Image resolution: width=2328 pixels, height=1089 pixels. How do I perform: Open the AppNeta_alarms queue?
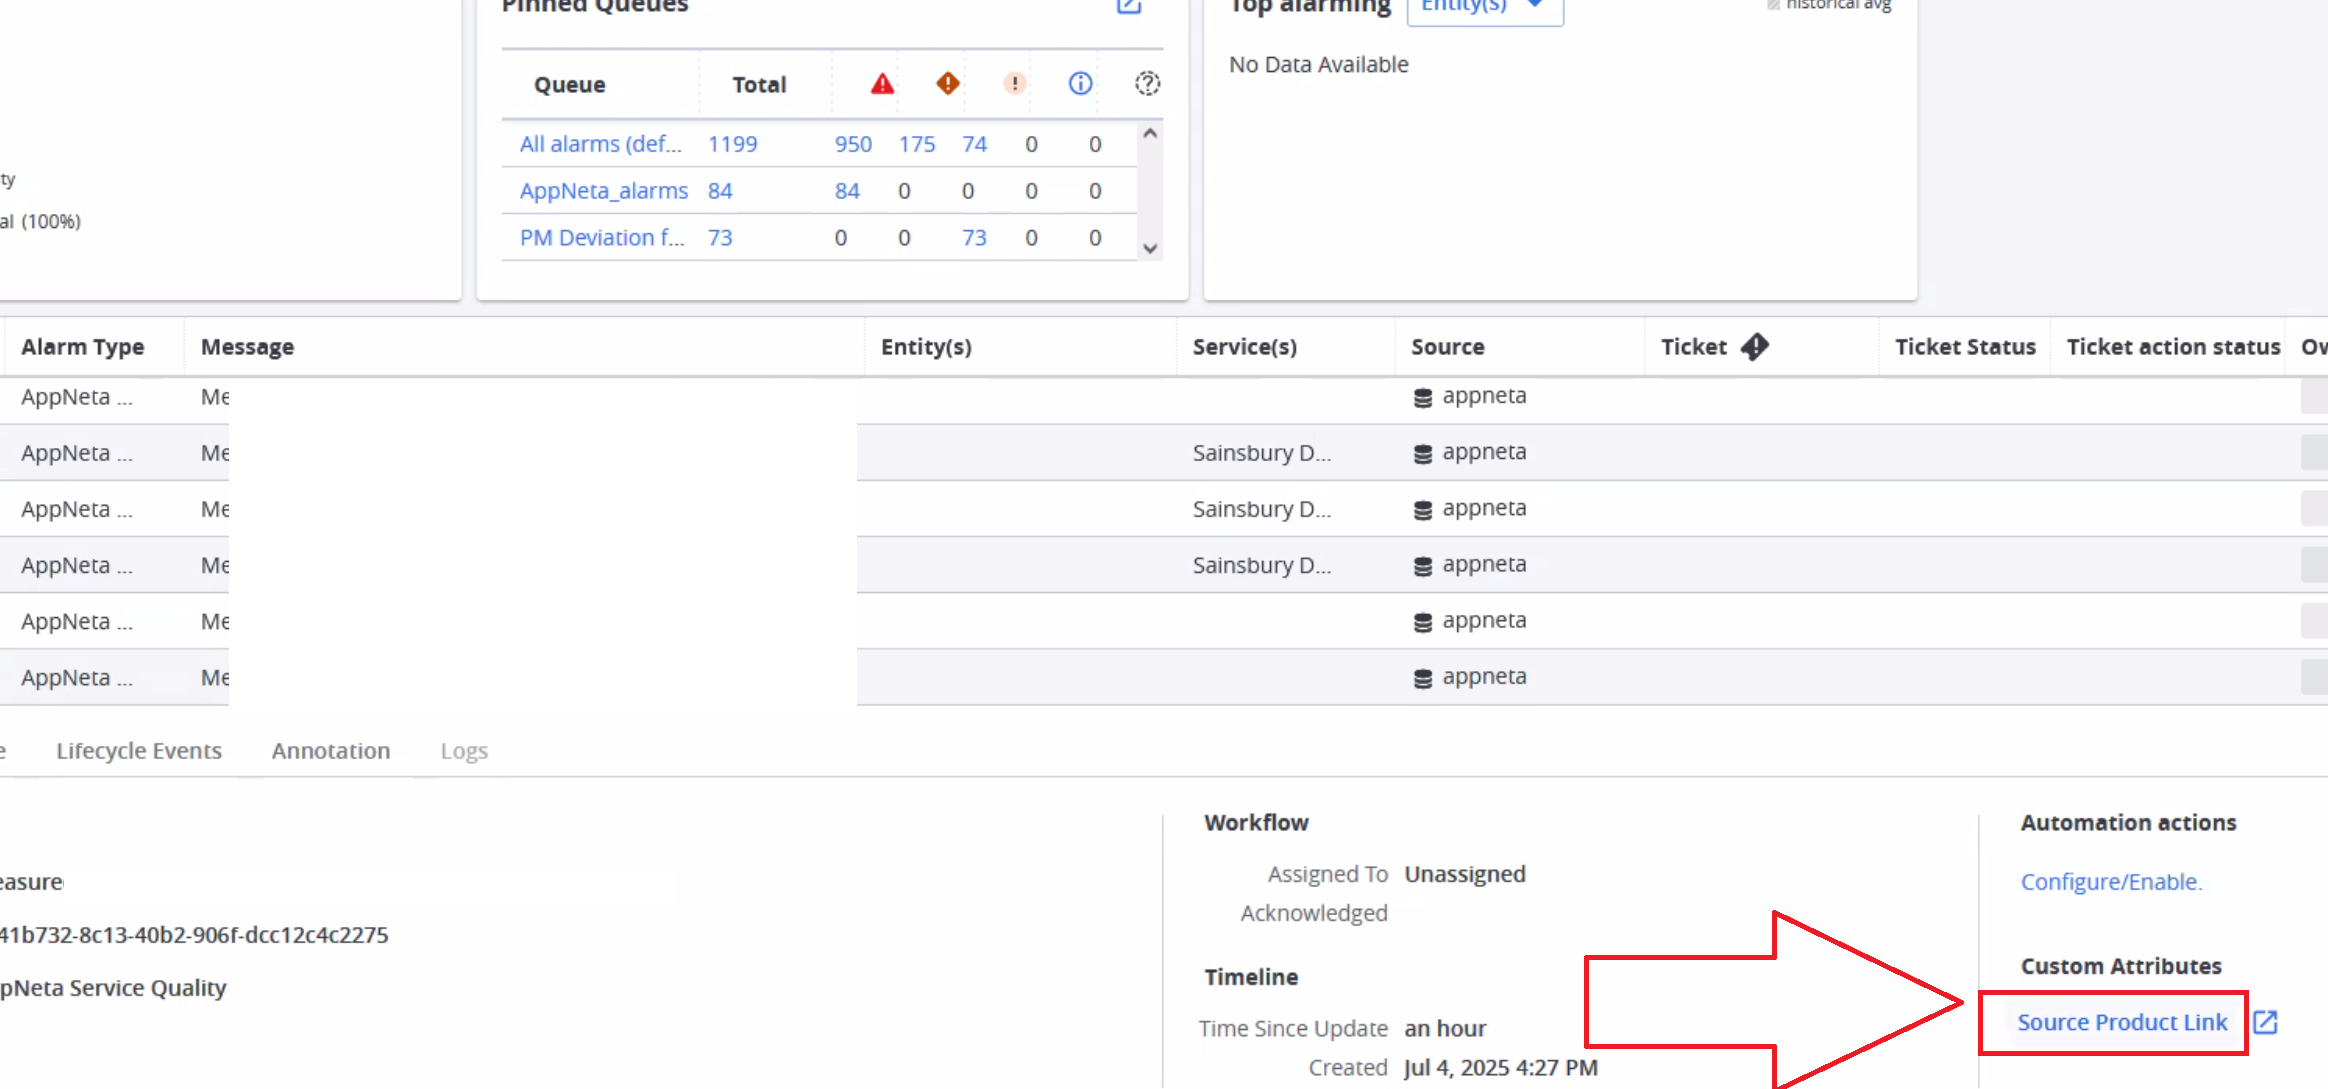pyautogui.click(x=603, y=191)
